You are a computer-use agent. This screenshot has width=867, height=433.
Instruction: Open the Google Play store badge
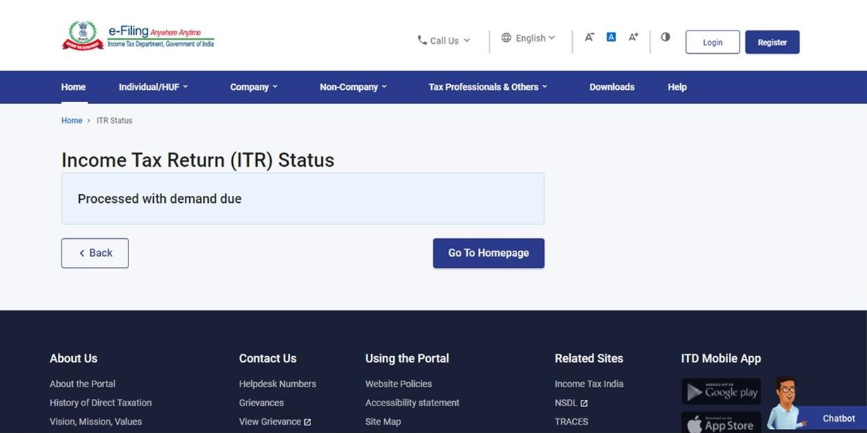pos(721,392)
